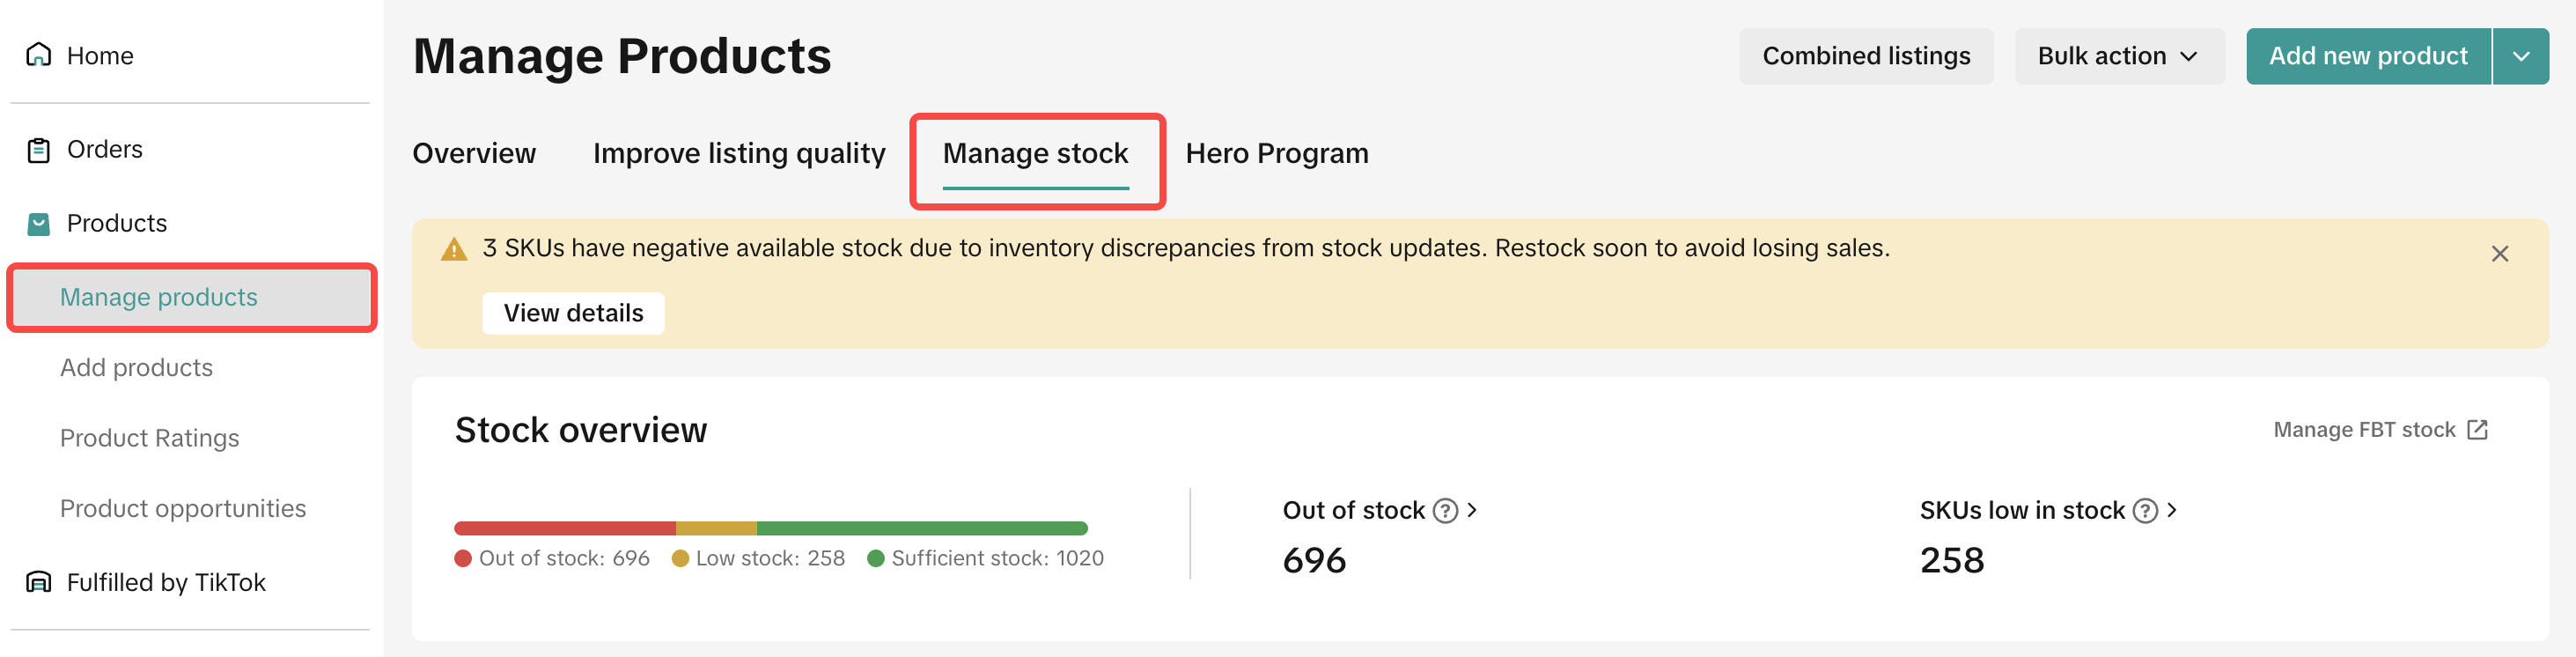Expand SKUs low in stock chevron
Viewport: 2576px width, 657px height.
click(x=2172, y=510)
